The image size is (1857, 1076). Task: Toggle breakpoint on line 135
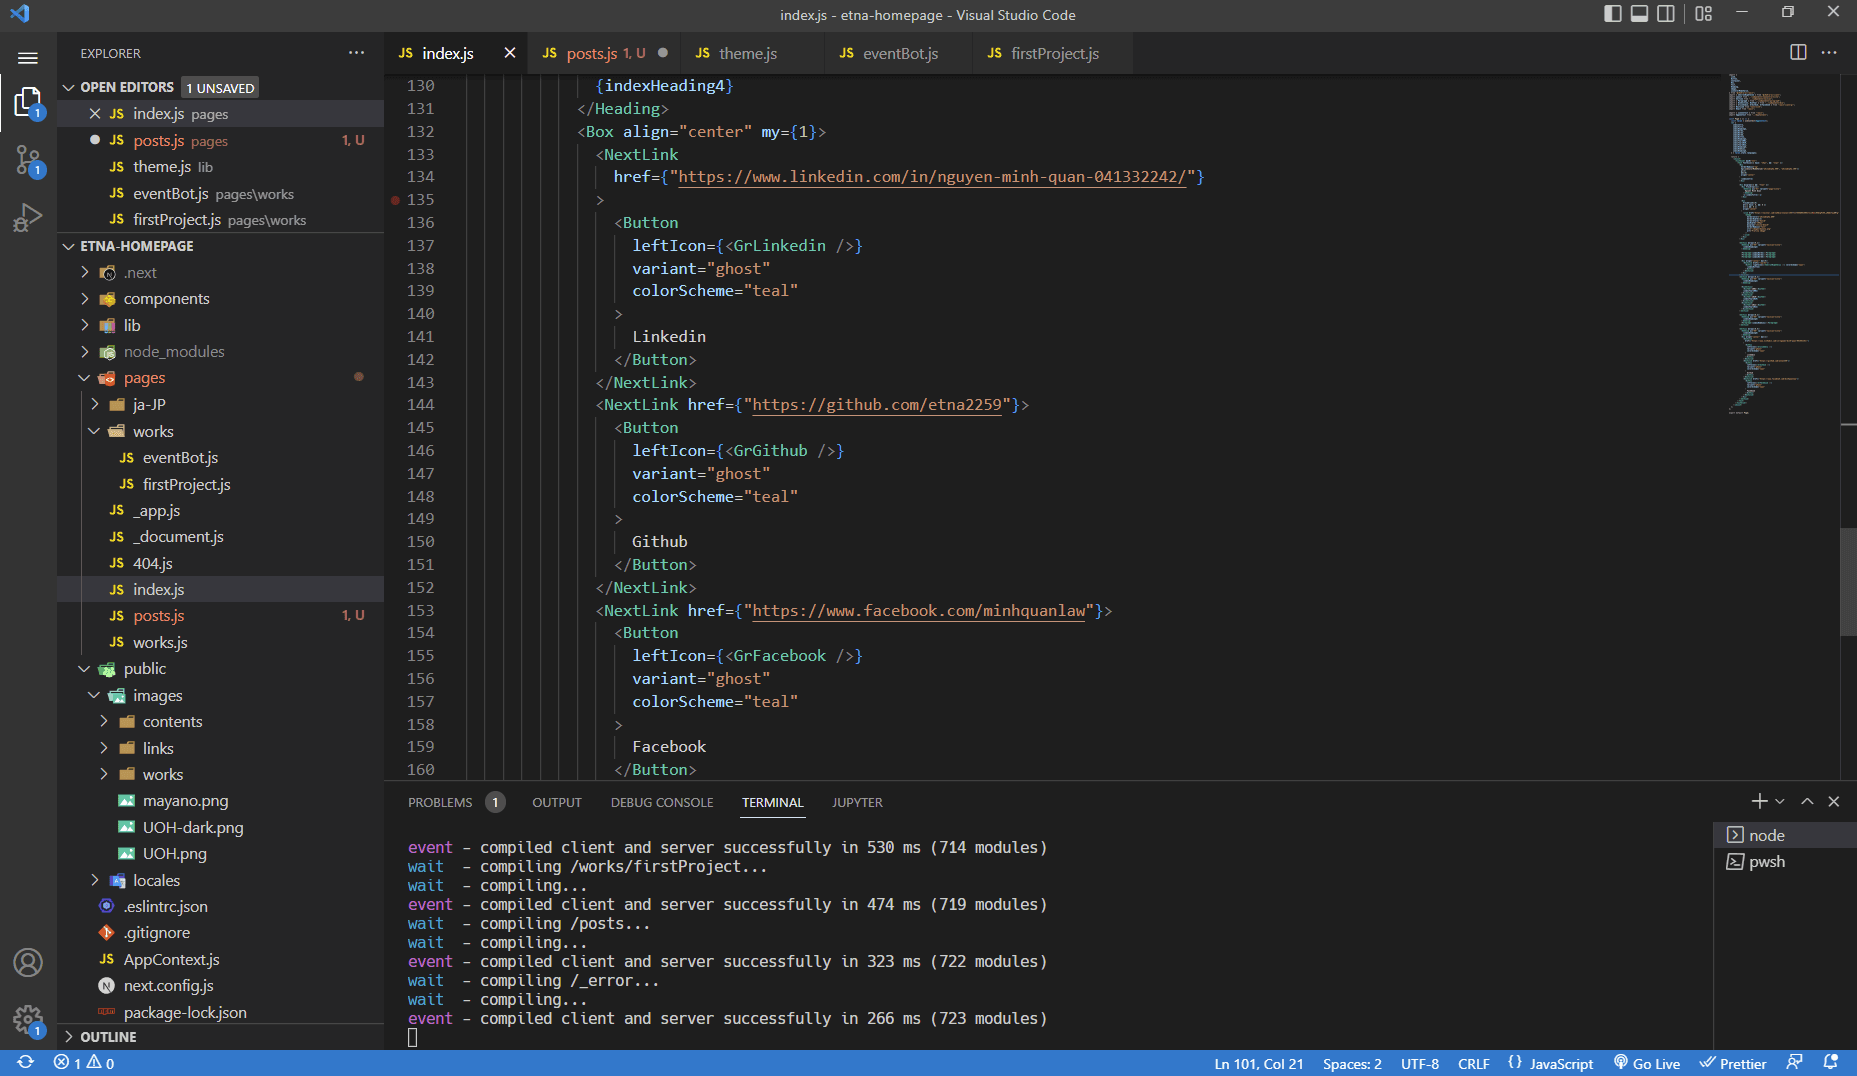(x=396, y=200)
